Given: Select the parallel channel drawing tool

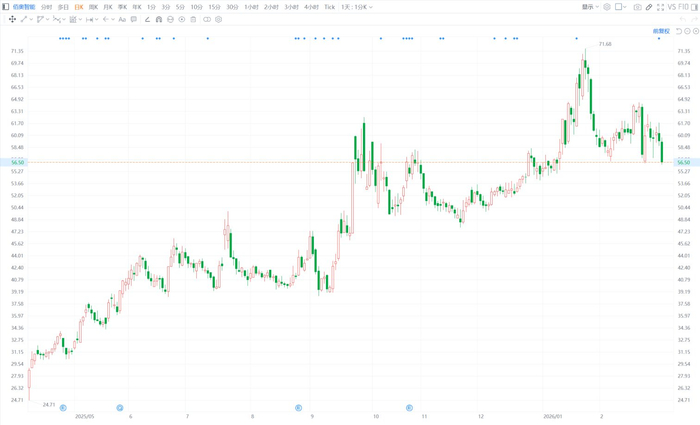Looking at the screenshot, I should (40, 19).
